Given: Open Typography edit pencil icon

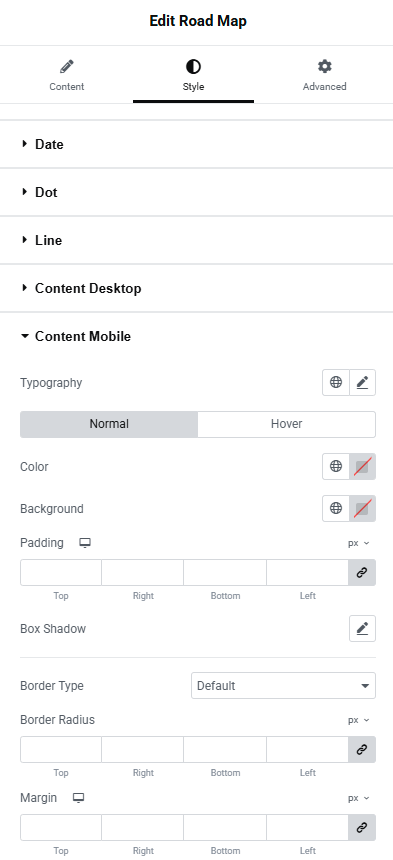Looking at the screenshot, I should pyautogui.click(x=362, y=383).
